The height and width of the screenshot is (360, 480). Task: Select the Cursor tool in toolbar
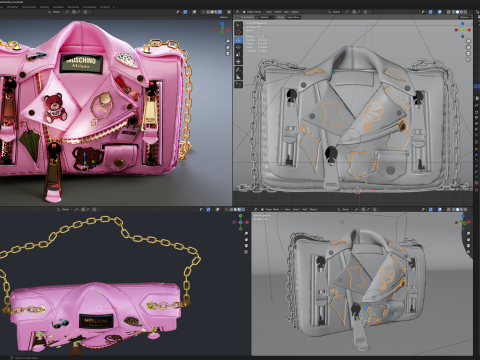[x=238, y=32]
